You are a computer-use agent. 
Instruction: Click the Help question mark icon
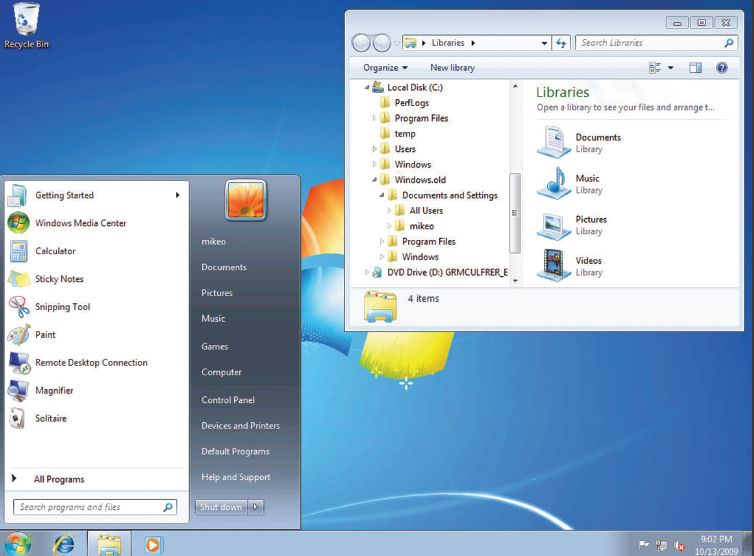pos(722,68)
